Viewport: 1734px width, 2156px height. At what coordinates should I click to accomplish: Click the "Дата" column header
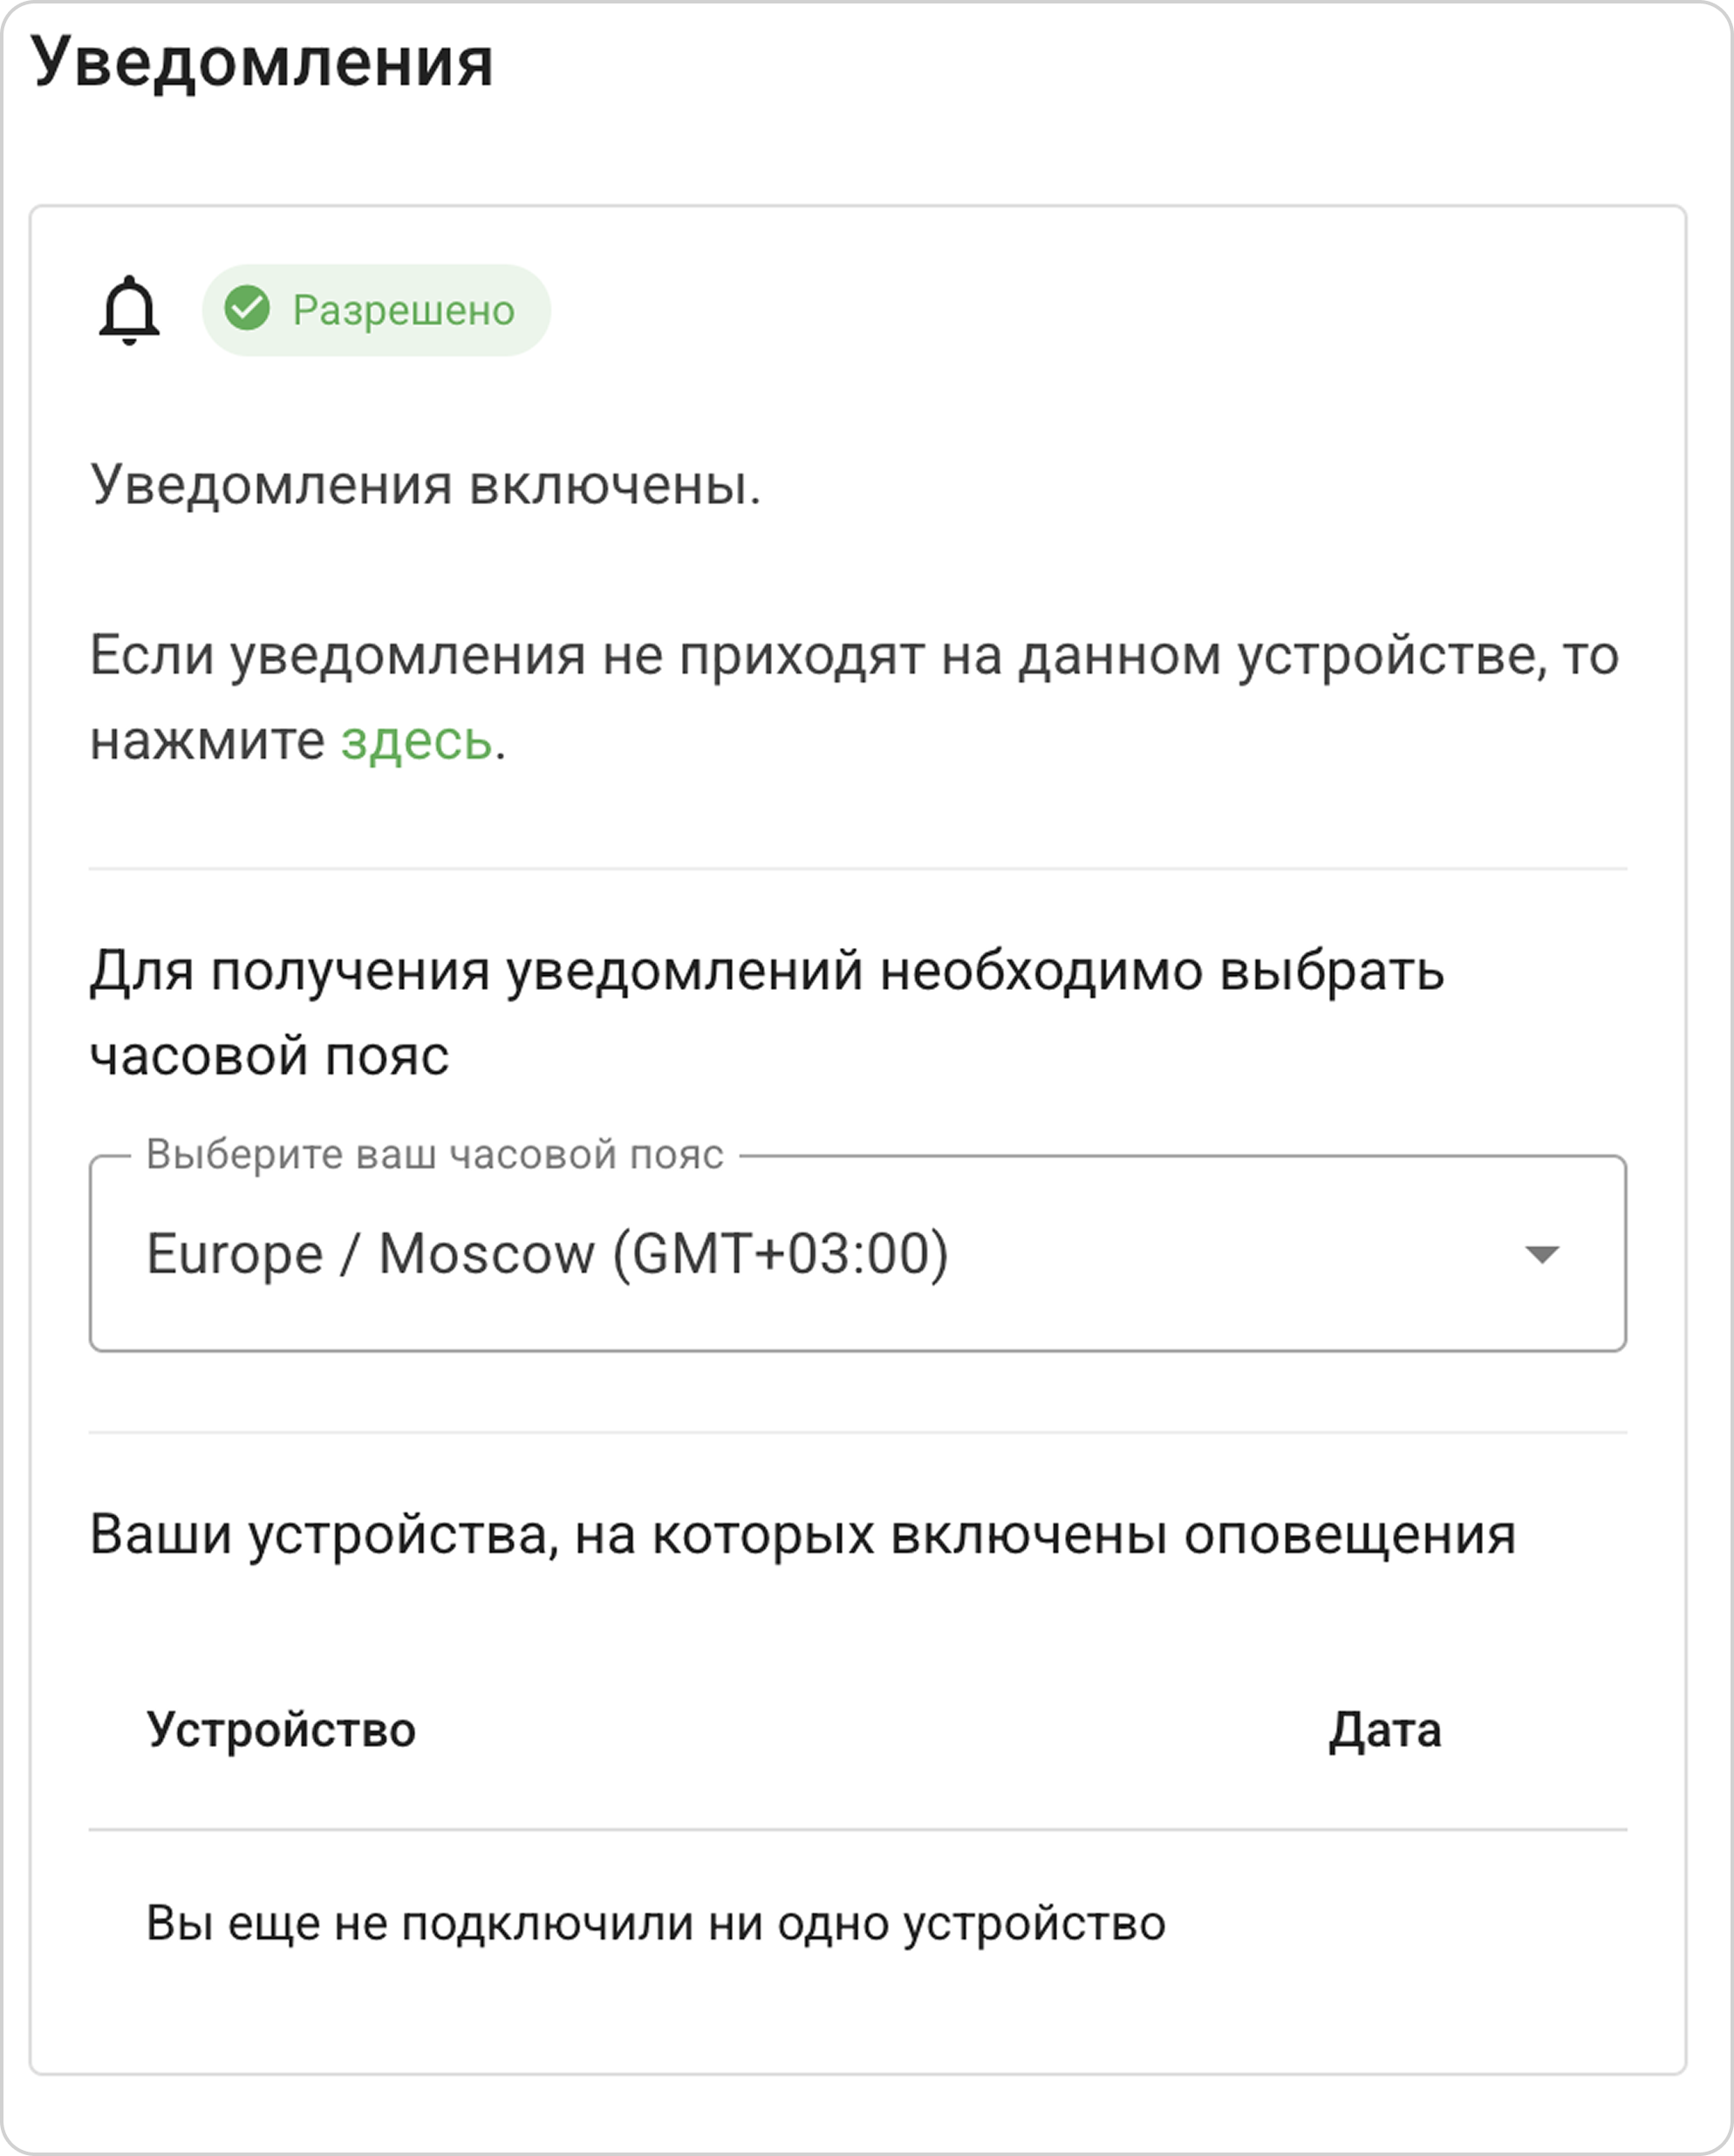1384,1730
